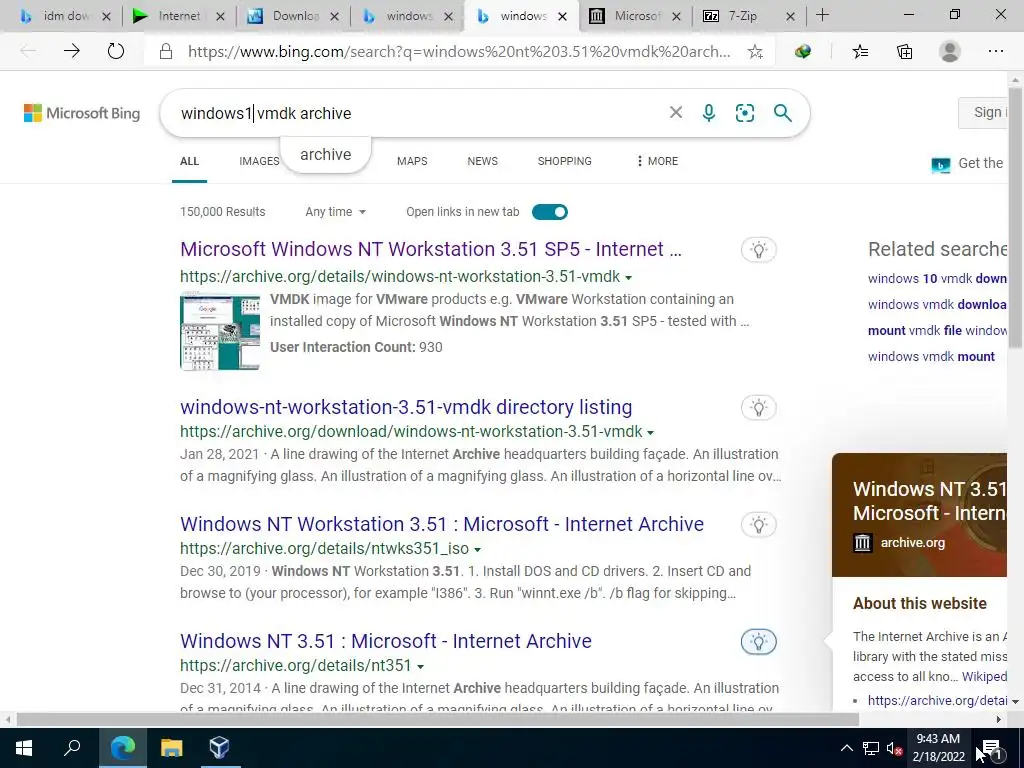Viewport: 1024px width, 768px height.
Task: Open Windows NT 3.51 : Microsoft - Internet Archive
Action: coord(386,641)
